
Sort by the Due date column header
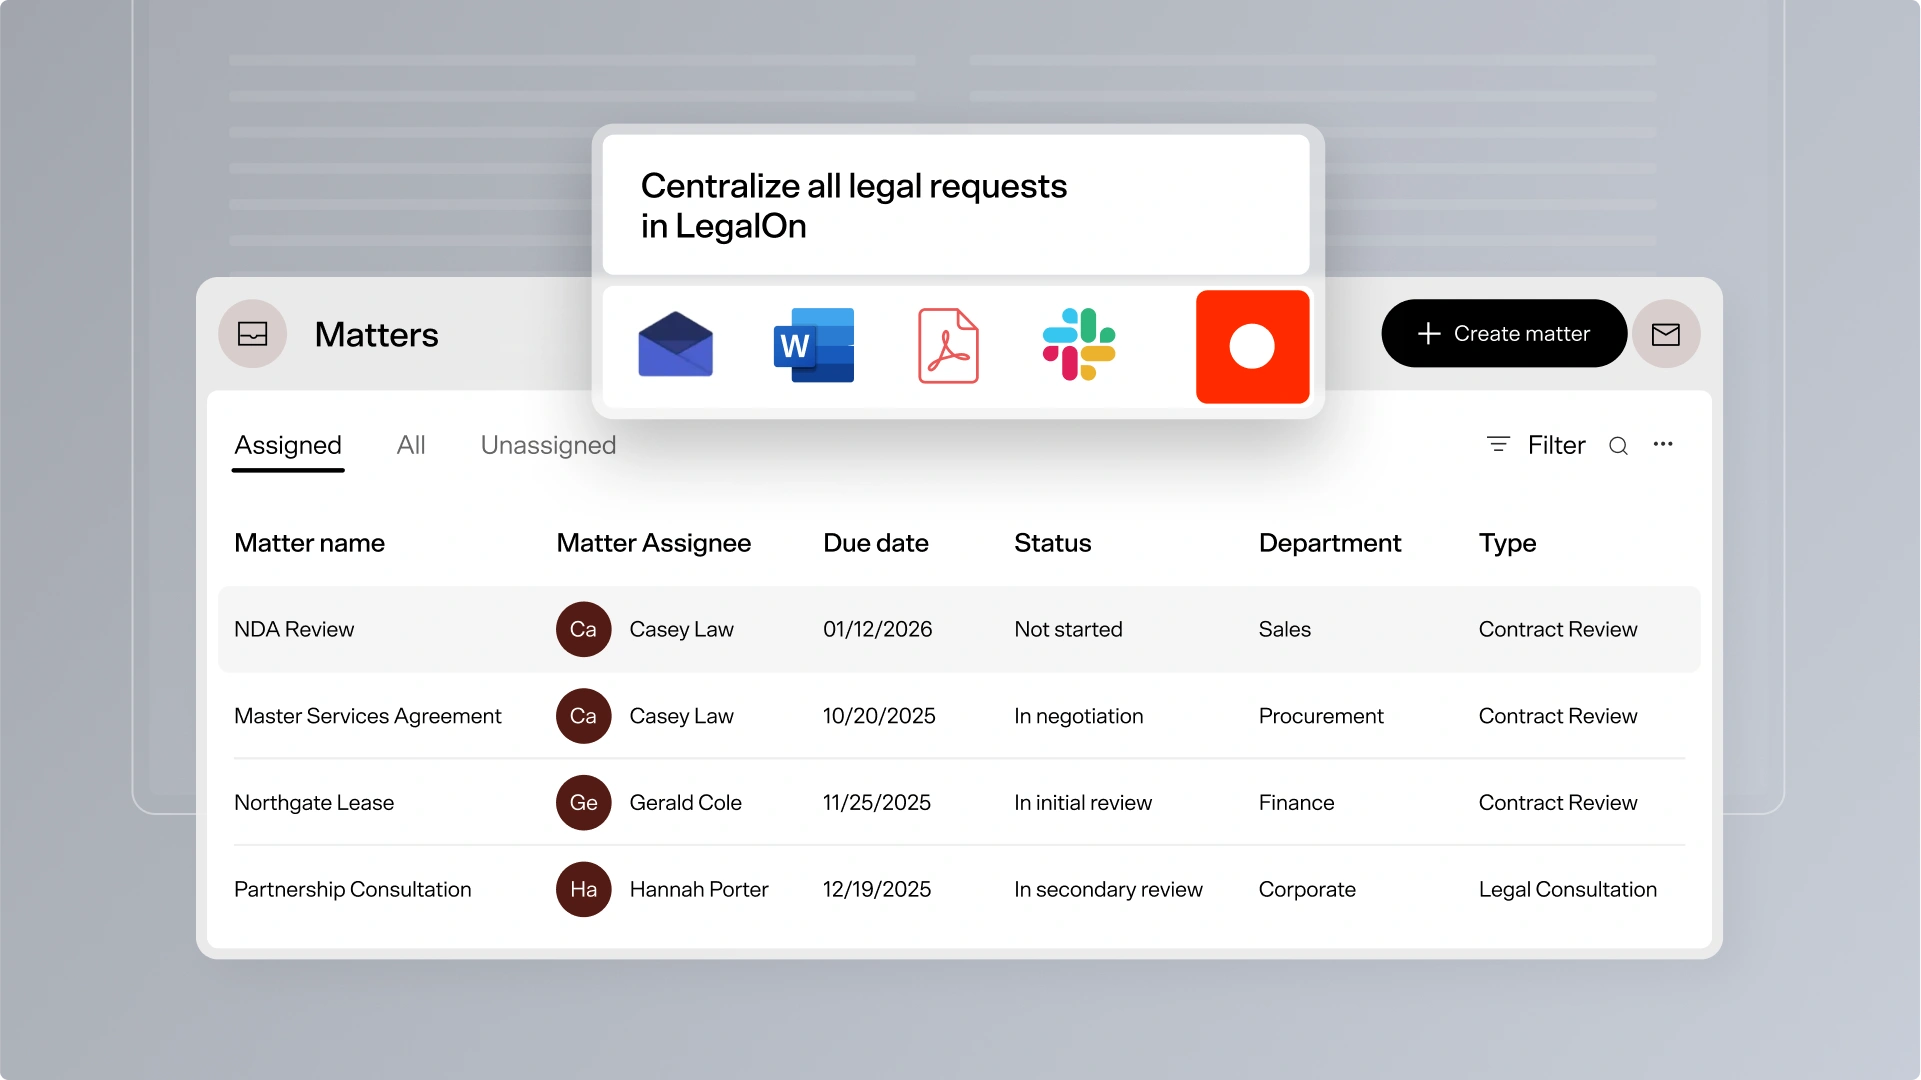coord(875,543)
